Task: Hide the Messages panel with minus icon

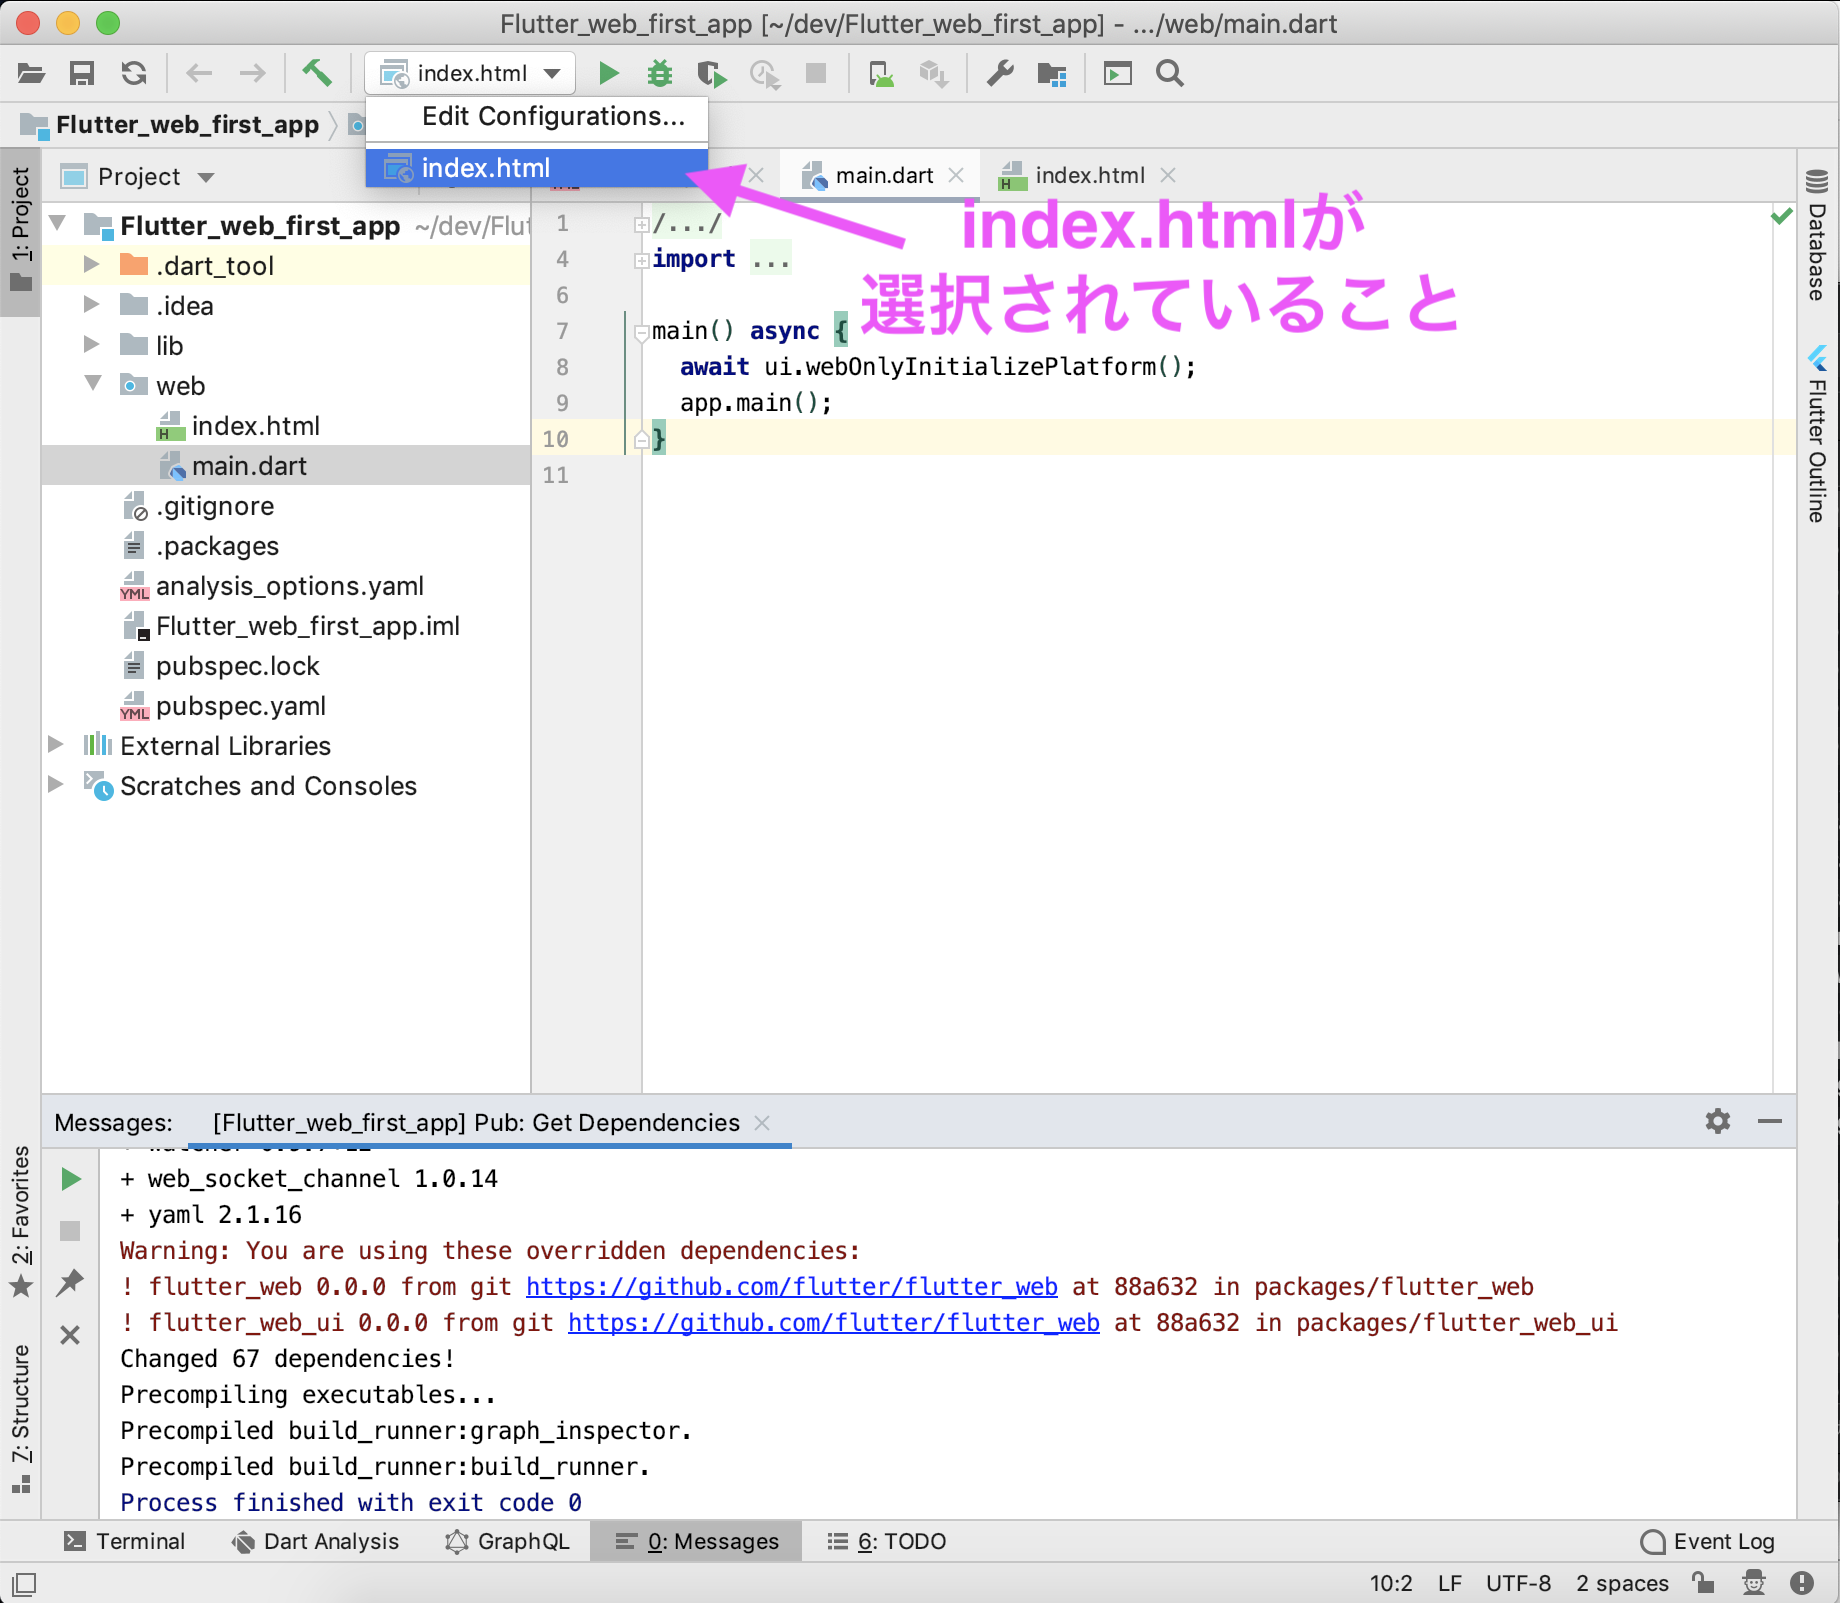Action: click(1770, 1121)
